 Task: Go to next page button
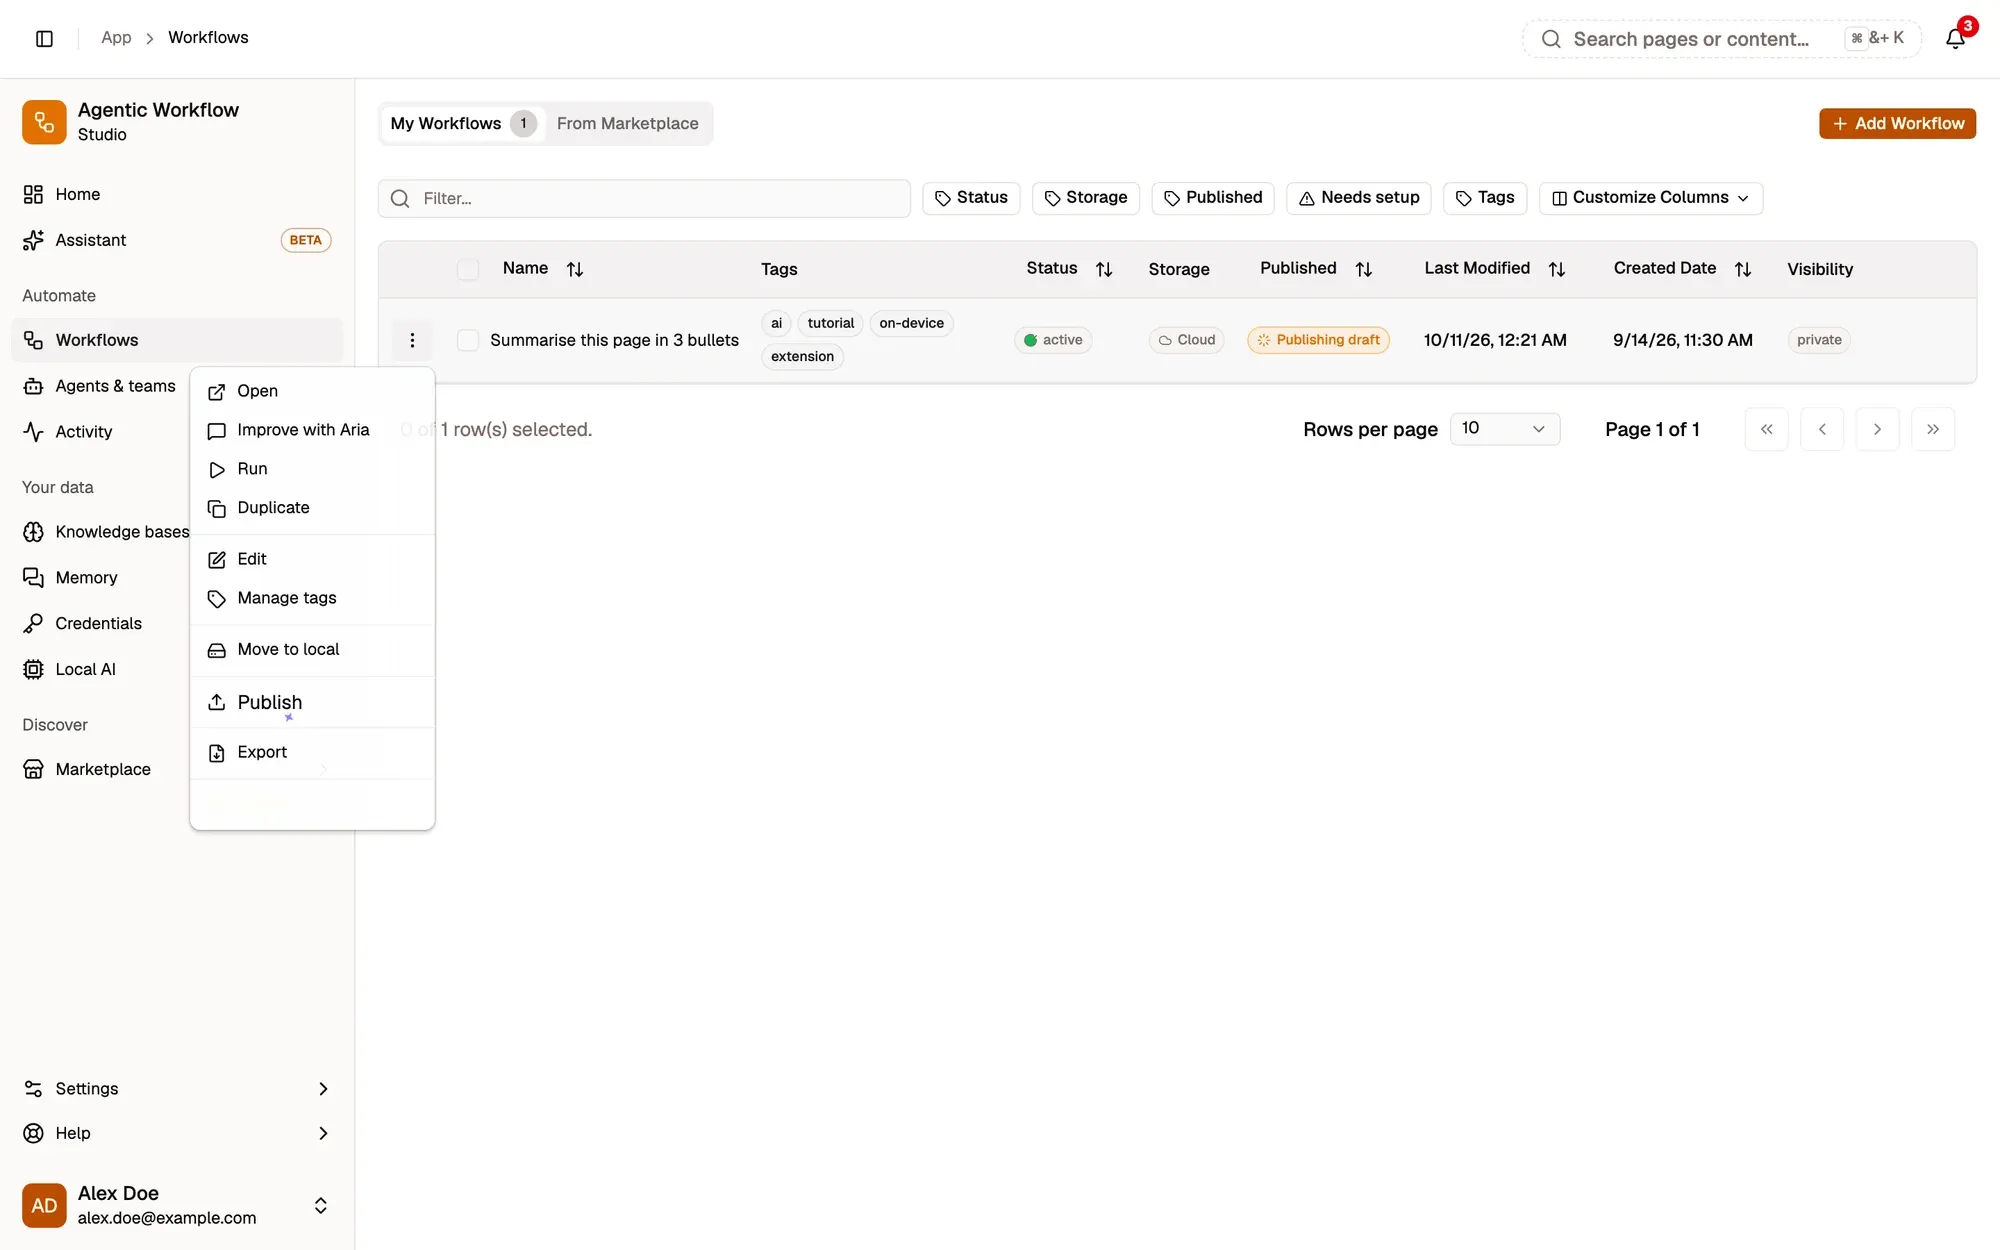pyautogui.click(x=1878, y=429)
